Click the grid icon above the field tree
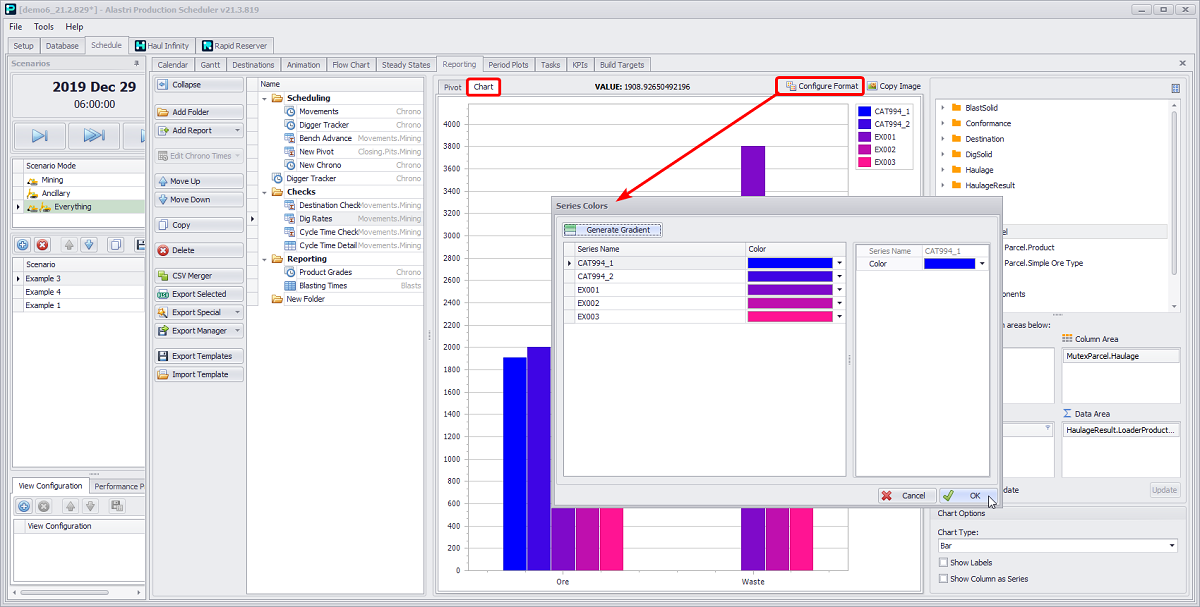Screen dimensions: 1200x607 (1175, 88)
